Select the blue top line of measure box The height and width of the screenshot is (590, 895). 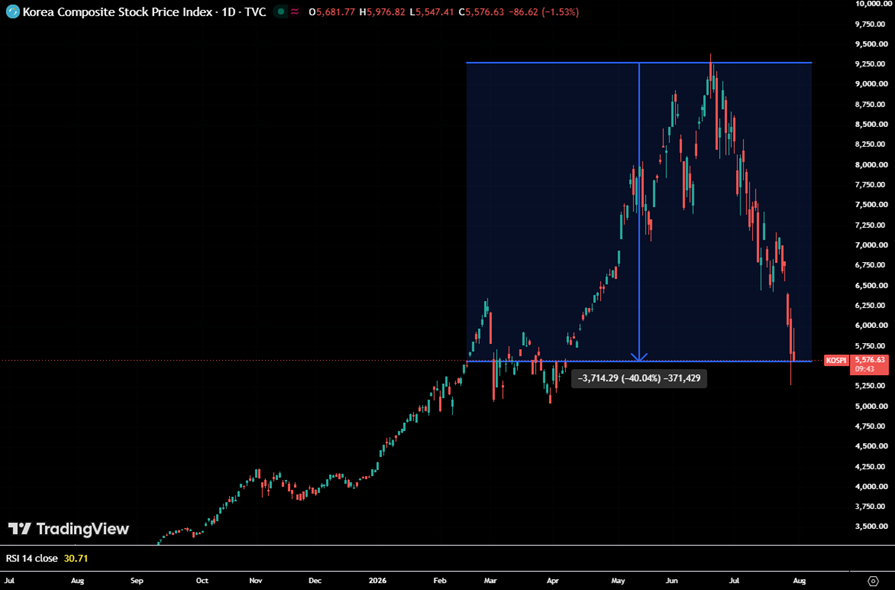point(639,62)
